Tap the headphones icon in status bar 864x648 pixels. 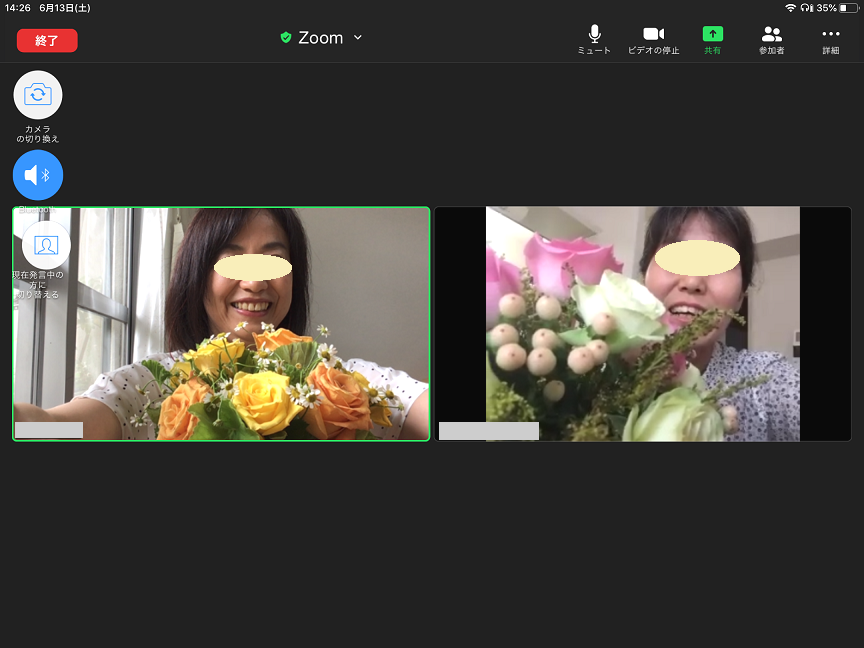806,7
